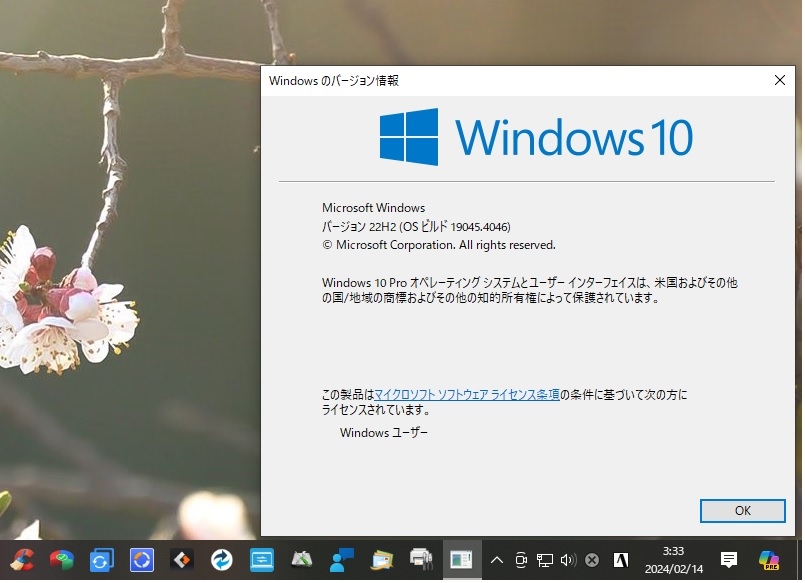This screenshot has height=583, width=805.
Task: Show hidden system tray icons
Action: coord(497,561)
